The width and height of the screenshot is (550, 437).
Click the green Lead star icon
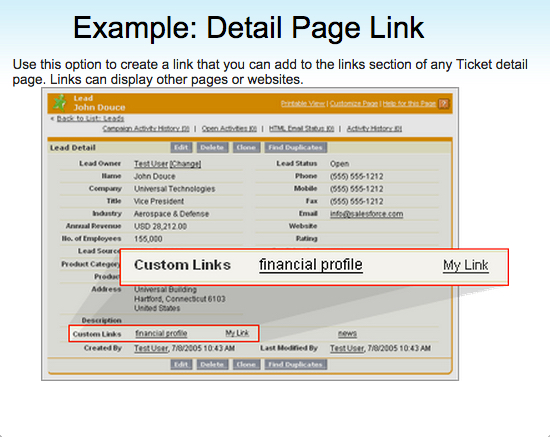point(60,103)
